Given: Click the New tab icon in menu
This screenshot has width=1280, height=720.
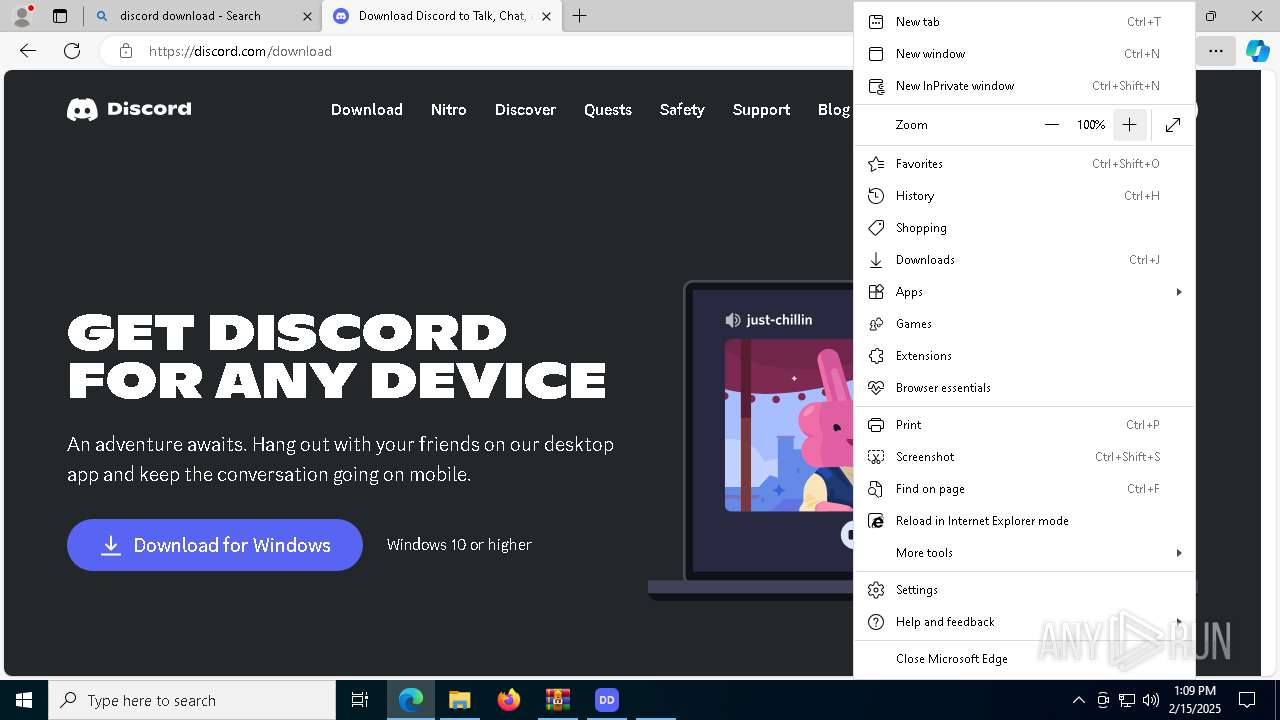Looking at the screenshot, I should [876, 22].
